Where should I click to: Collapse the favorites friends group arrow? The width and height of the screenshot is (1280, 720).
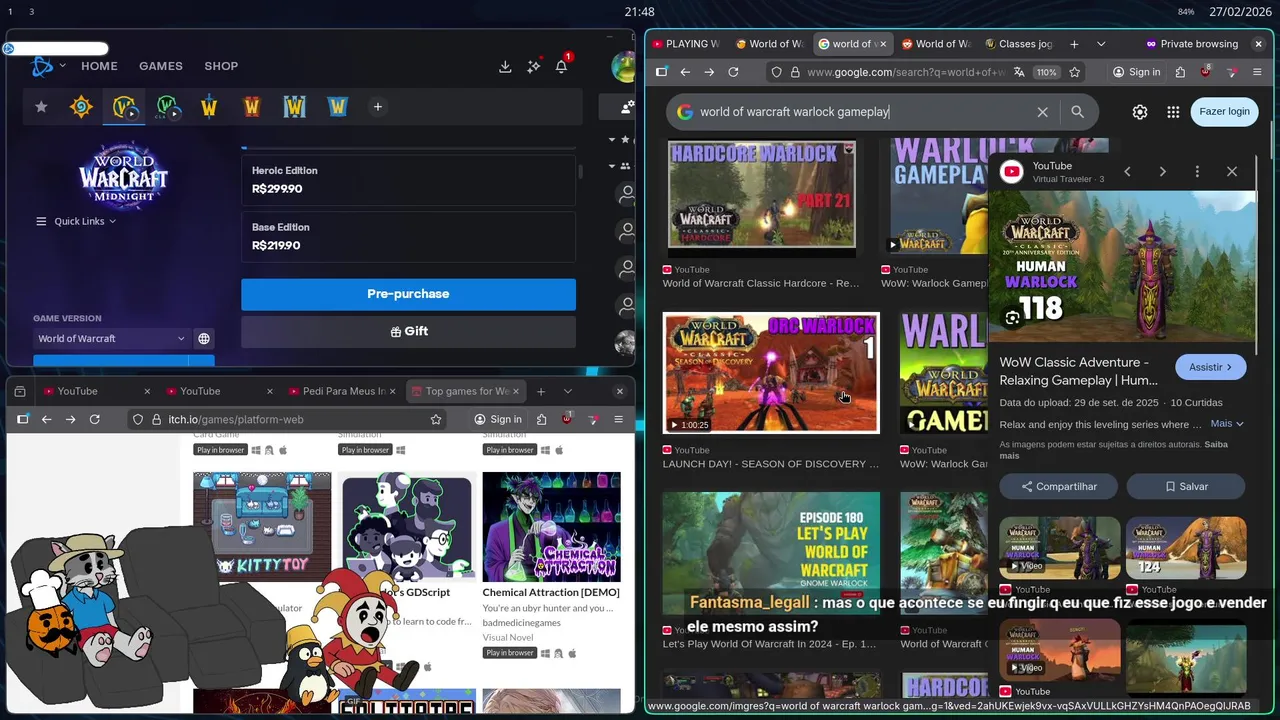coord(612,139)
